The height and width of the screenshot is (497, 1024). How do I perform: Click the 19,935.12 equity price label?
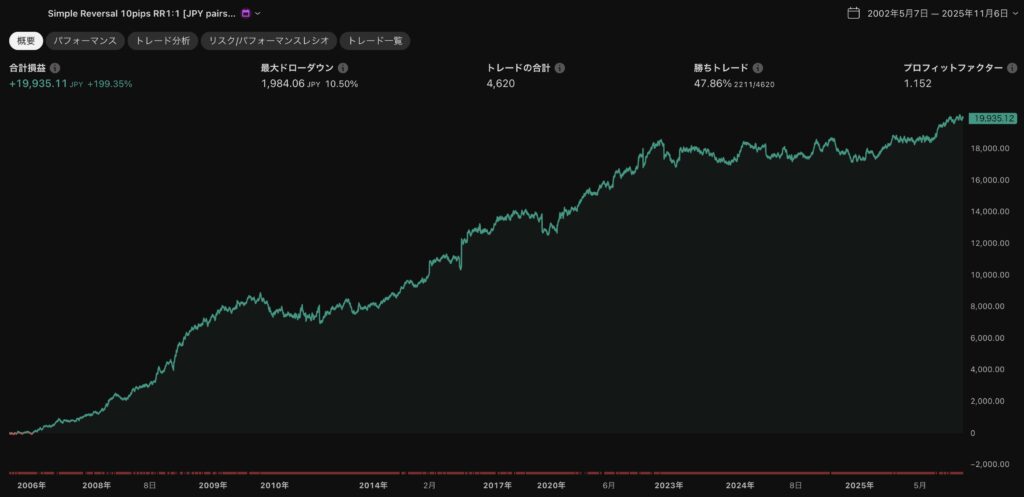(x=992, y=118)
